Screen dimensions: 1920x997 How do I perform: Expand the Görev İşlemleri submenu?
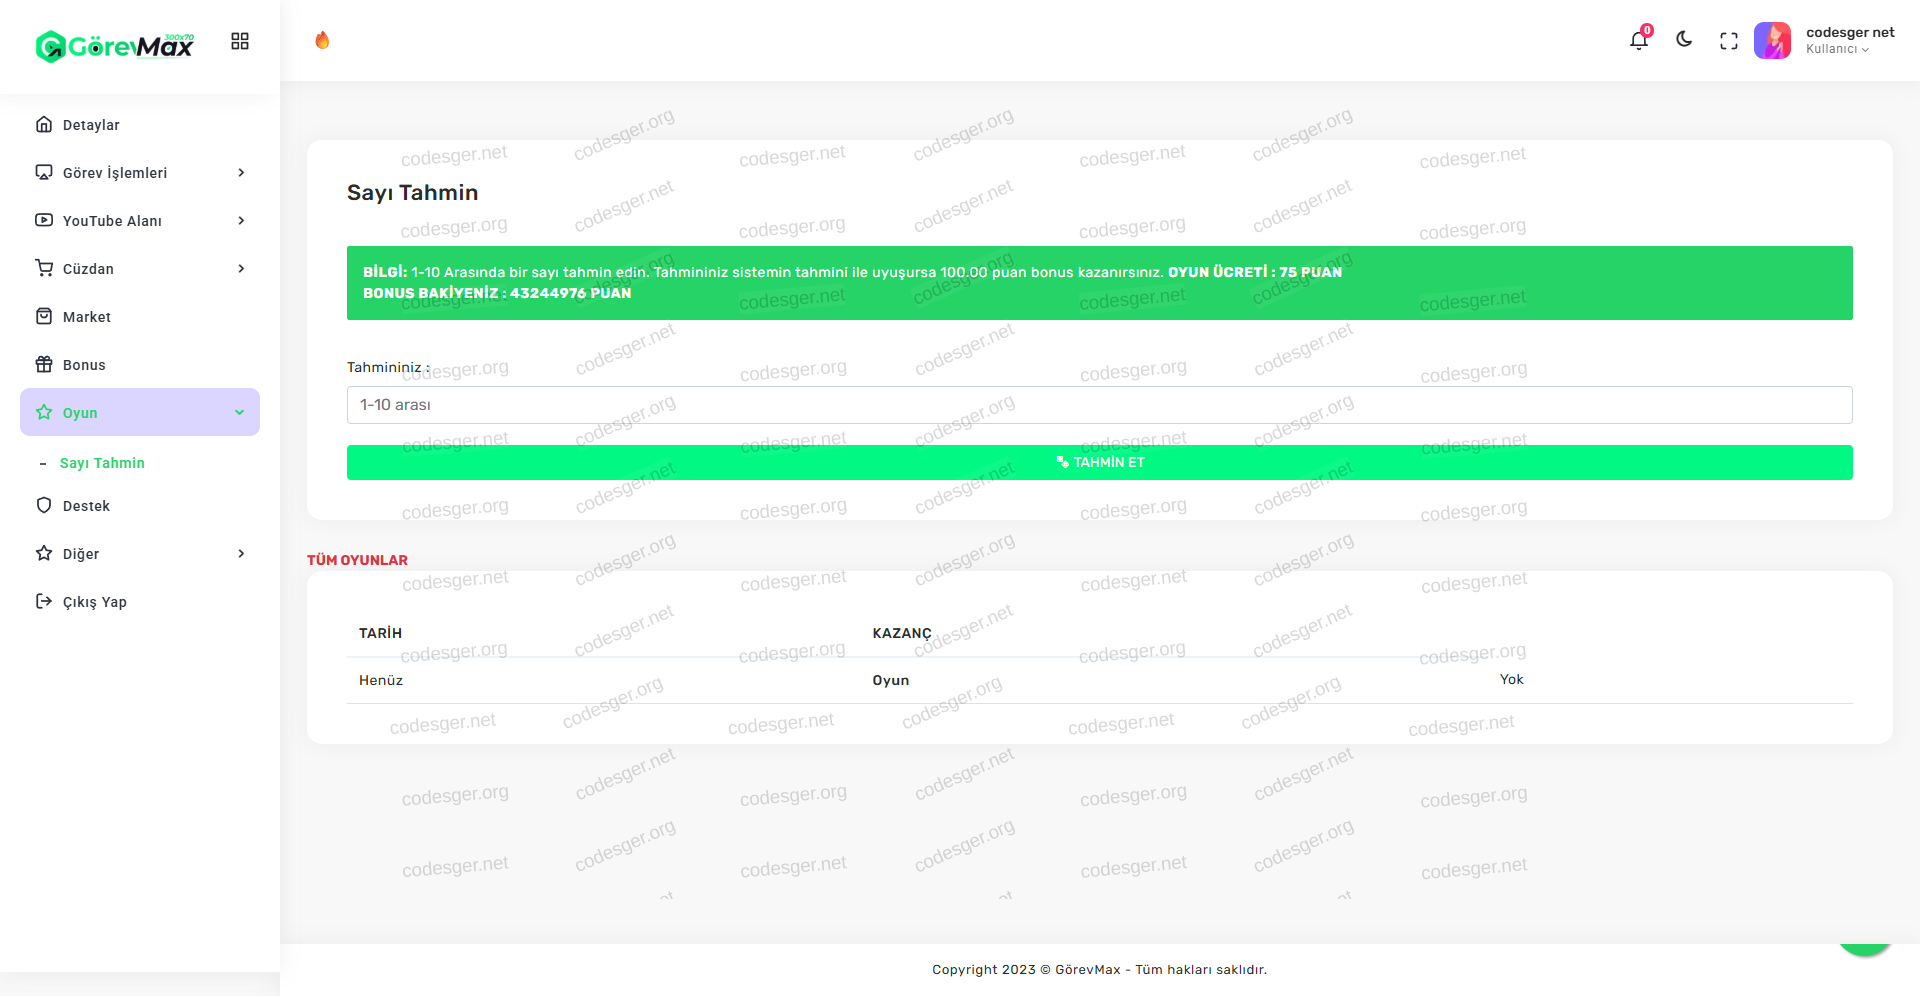(x=140, y=173)
